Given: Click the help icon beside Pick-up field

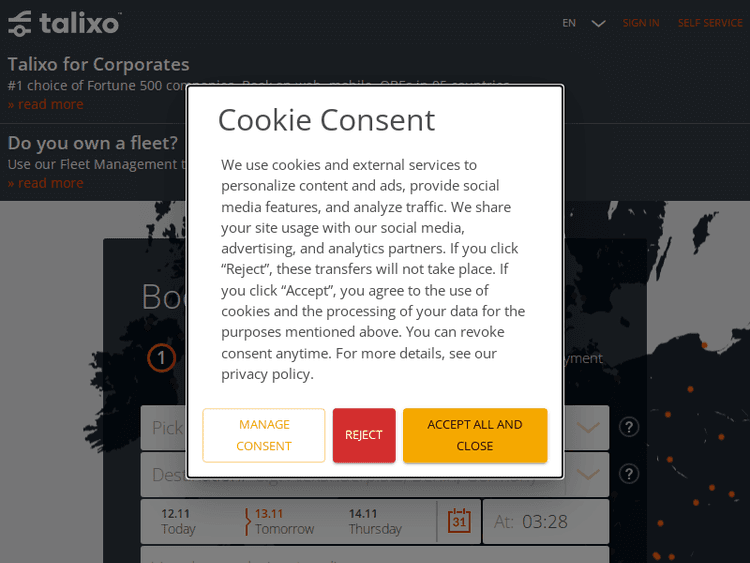Looking at the screenshot, I should click(x=629, y=427).
